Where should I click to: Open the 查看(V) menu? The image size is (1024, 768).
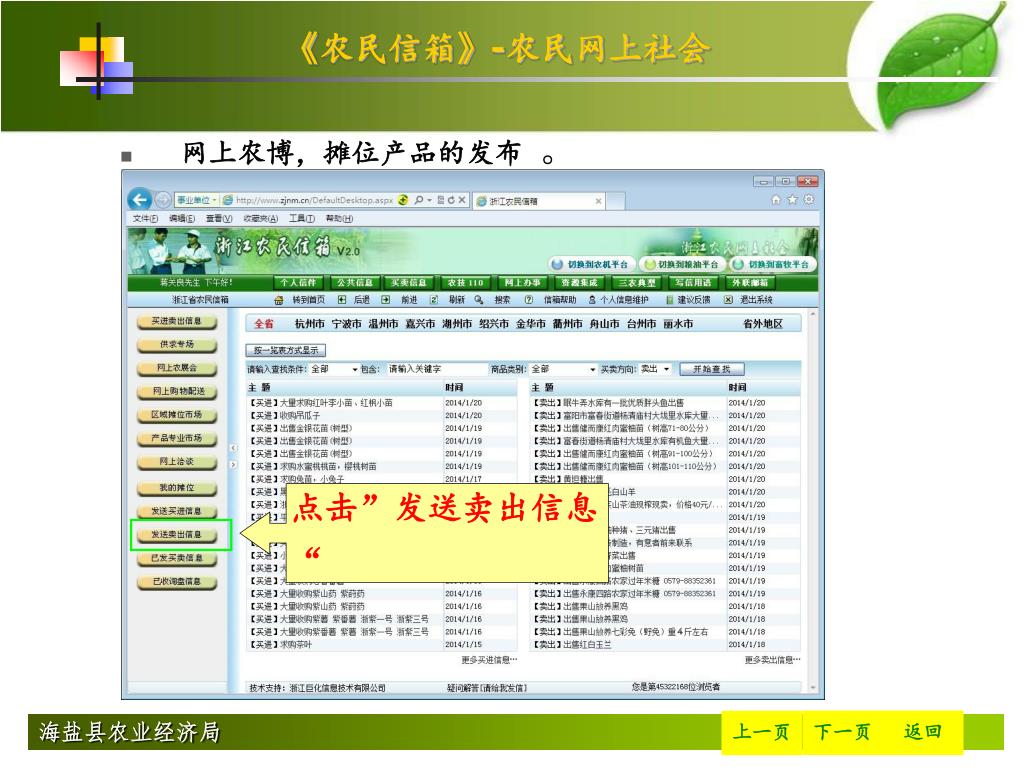tap(219, 219)
